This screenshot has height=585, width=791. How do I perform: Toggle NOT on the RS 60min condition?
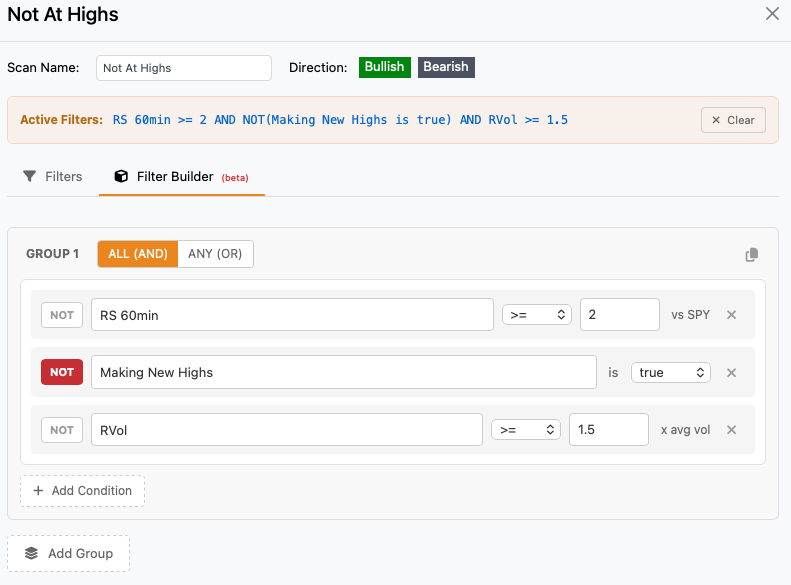click(x=62, y=315)
